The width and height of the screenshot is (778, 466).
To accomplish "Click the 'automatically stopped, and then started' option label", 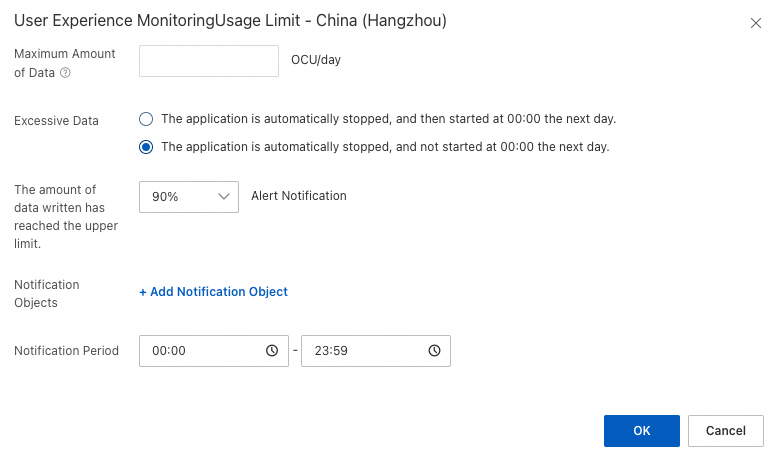I will [388, 119].
